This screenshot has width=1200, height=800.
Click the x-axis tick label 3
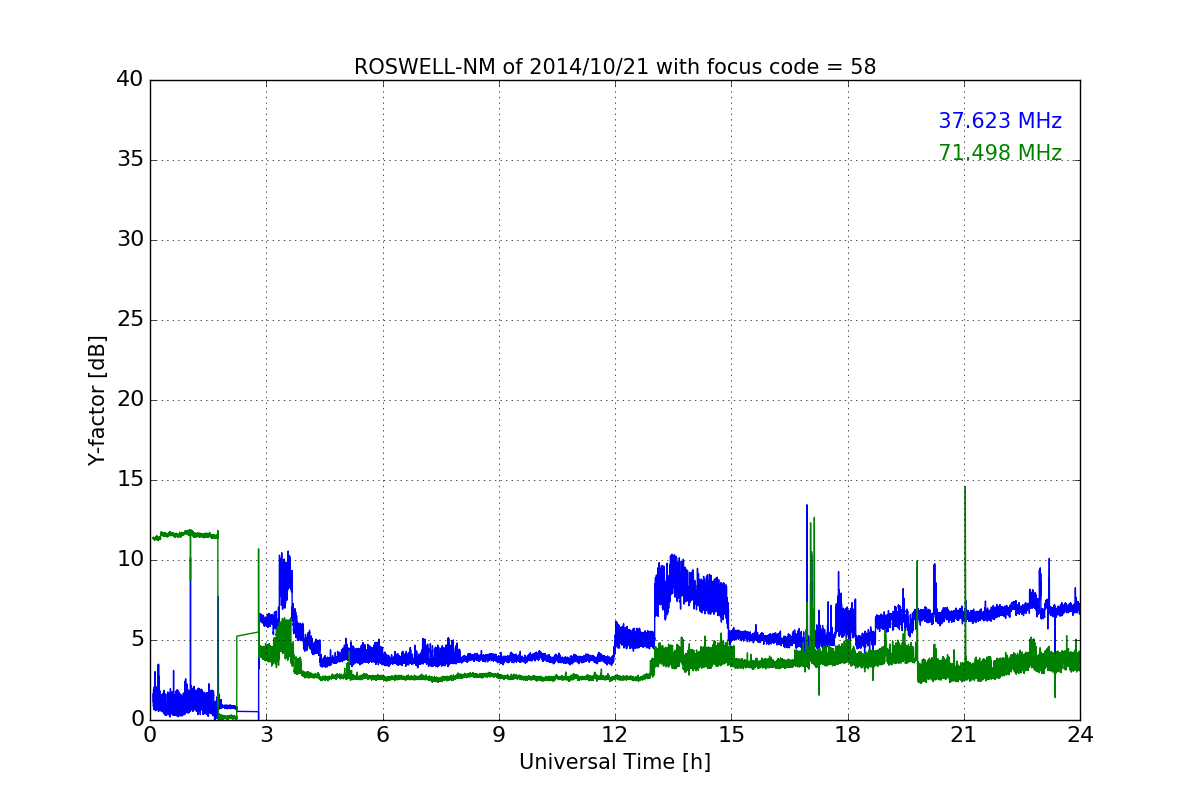[266, 735]
